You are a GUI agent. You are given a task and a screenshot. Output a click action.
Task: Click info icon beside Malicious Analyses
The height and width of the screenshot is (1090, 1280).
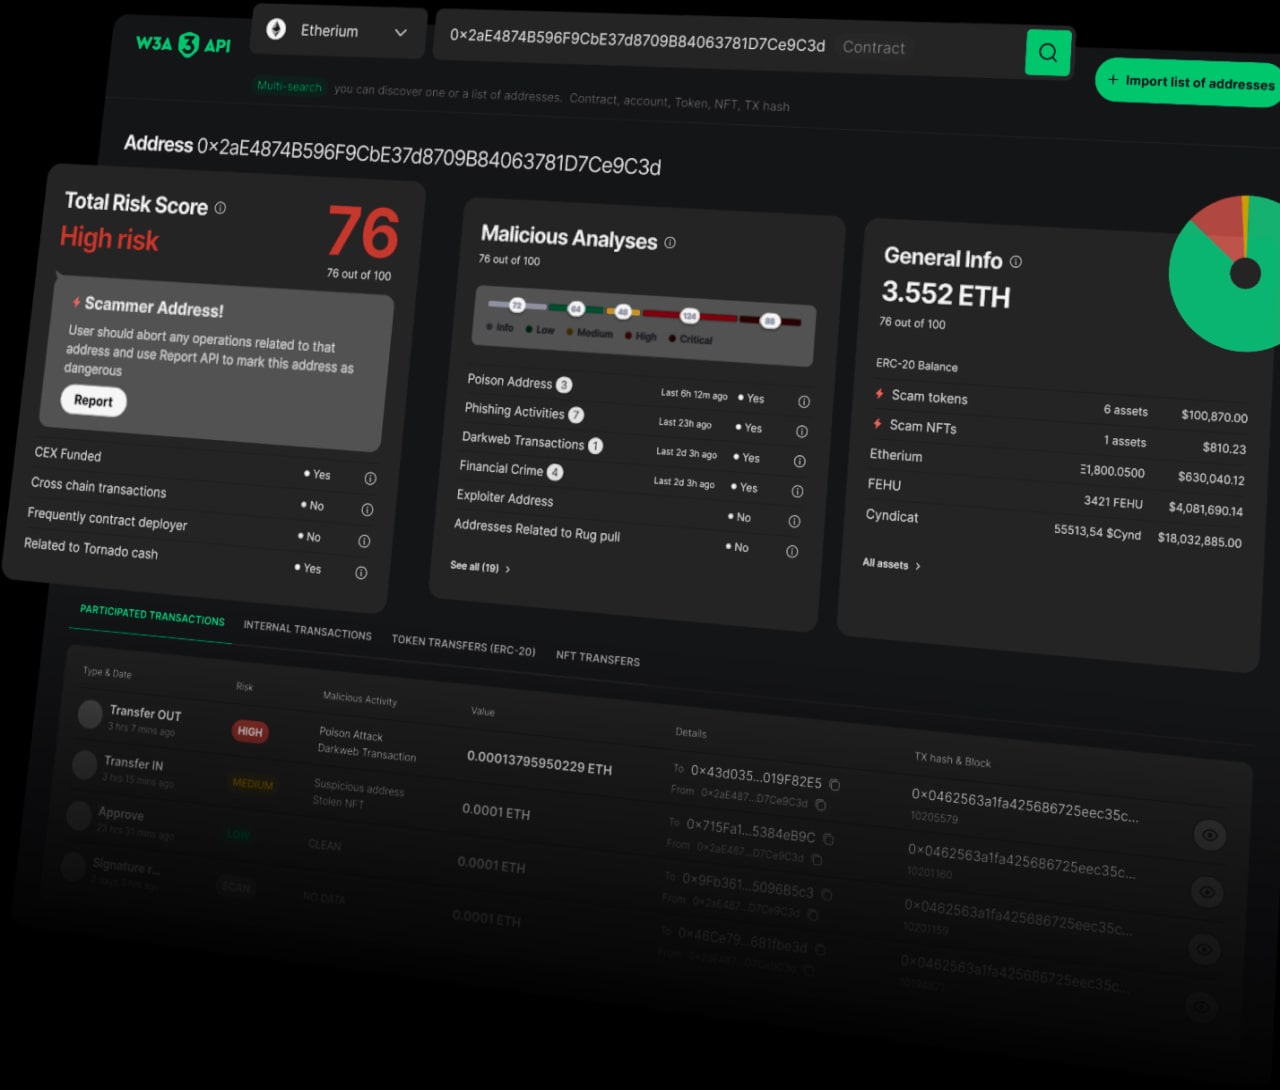pyautogui.click(x=670, y=242)
